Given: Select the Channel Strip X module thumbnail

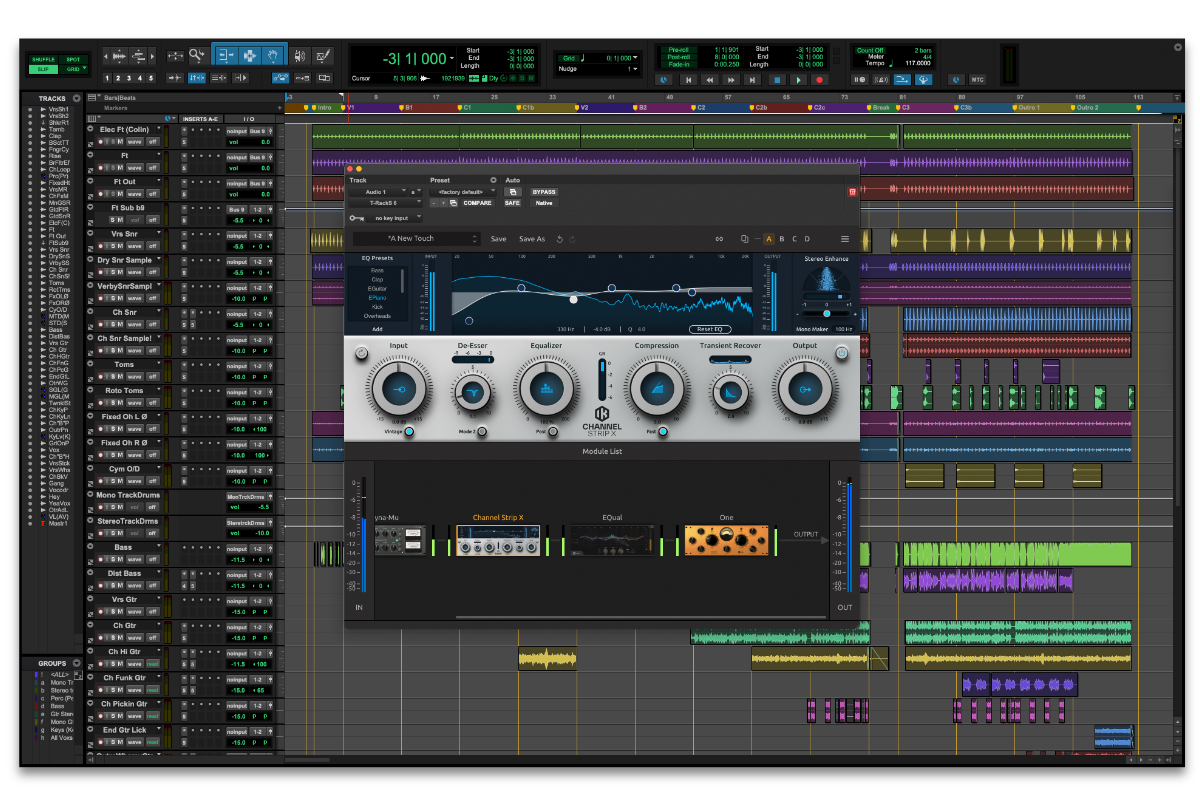Looking at the screenshot, I should coord(498,541).
